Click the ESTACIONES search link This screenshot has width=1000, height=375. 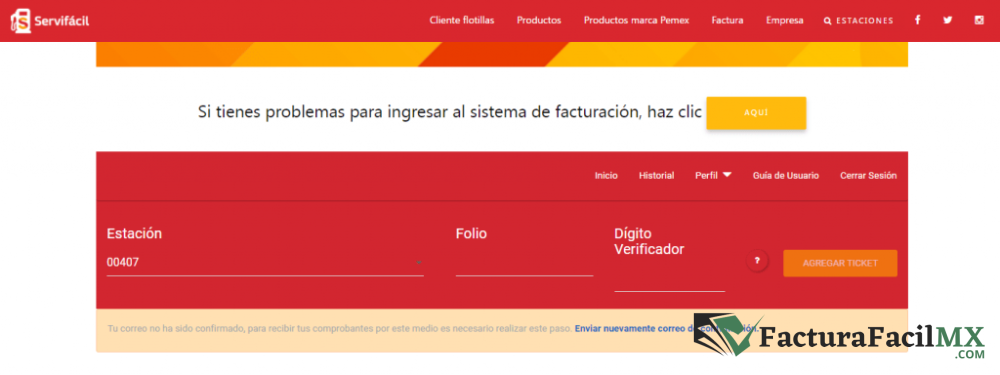tap(858, 21)
